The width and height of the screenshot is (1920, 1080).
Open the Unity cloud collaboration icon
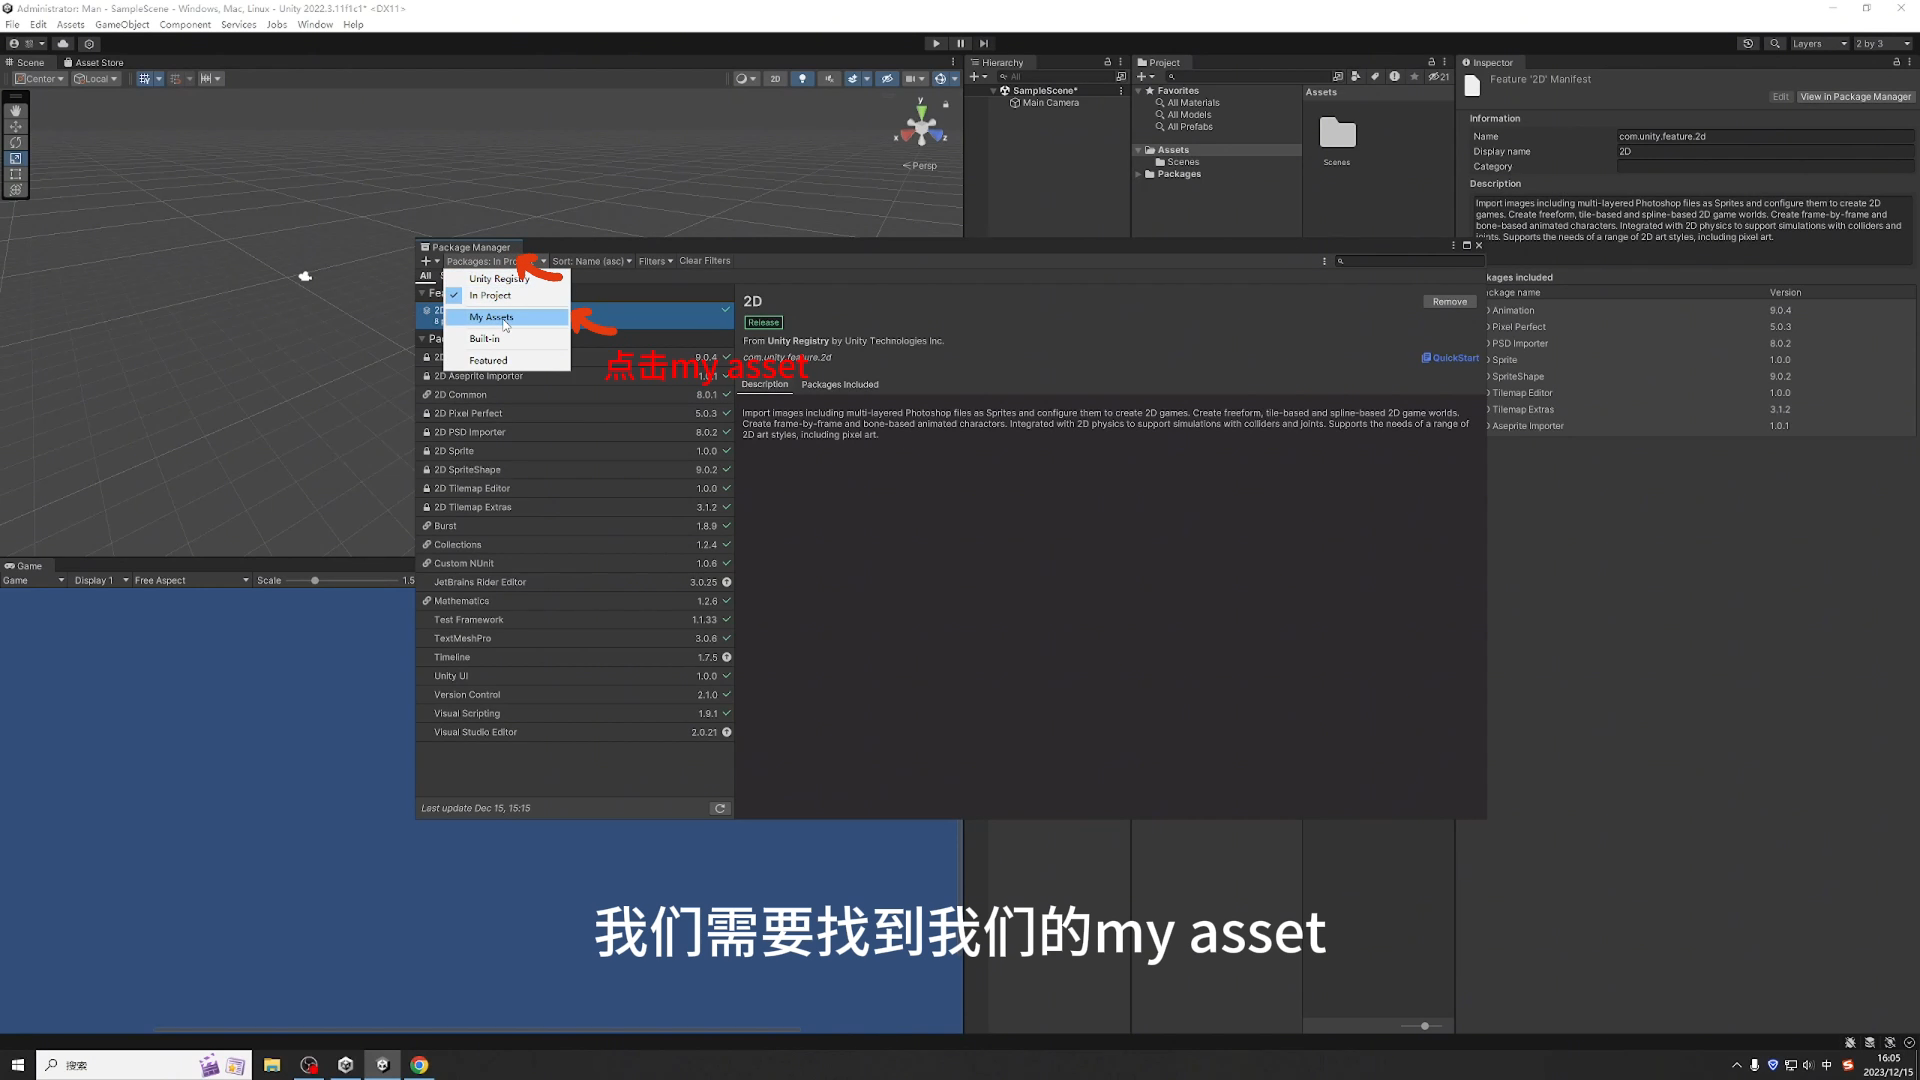[62, 44]
